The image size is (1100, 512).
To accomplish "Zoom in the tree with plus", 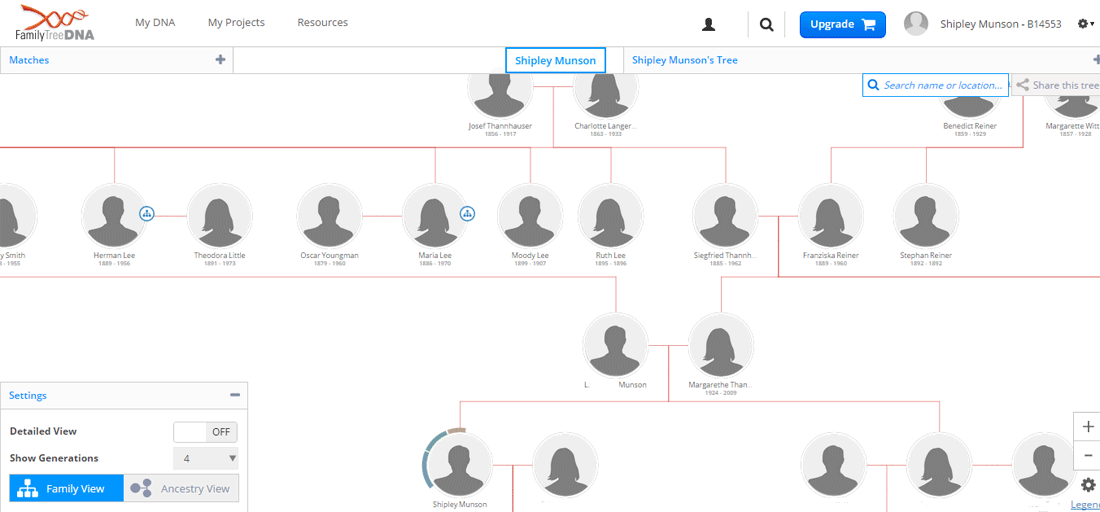I will point(1088,426).
